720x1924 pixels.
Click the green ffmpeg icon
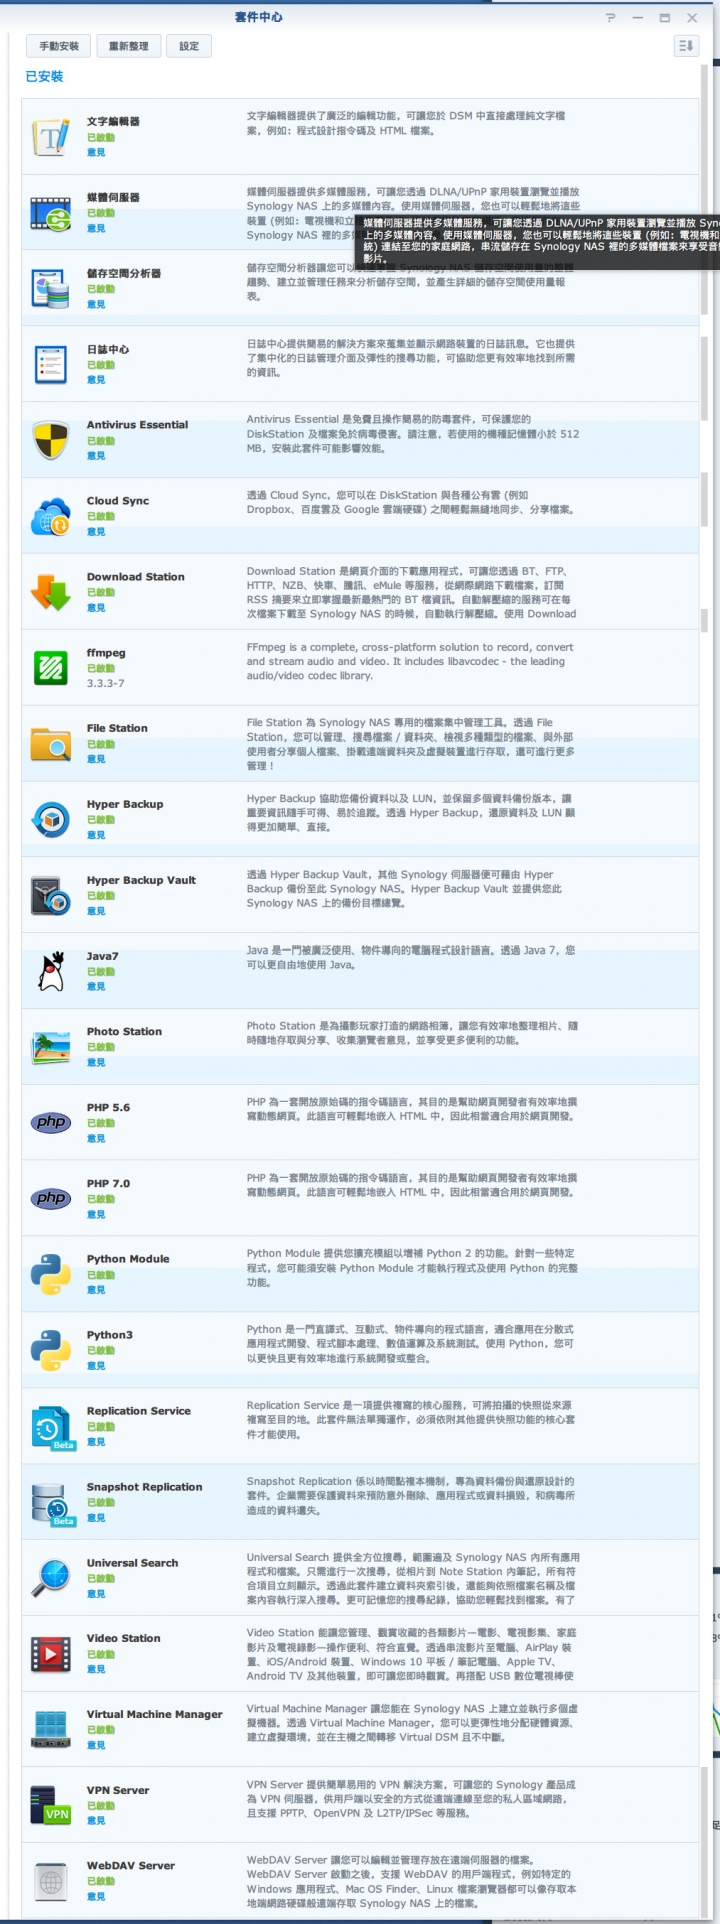[x=50, y=668]
